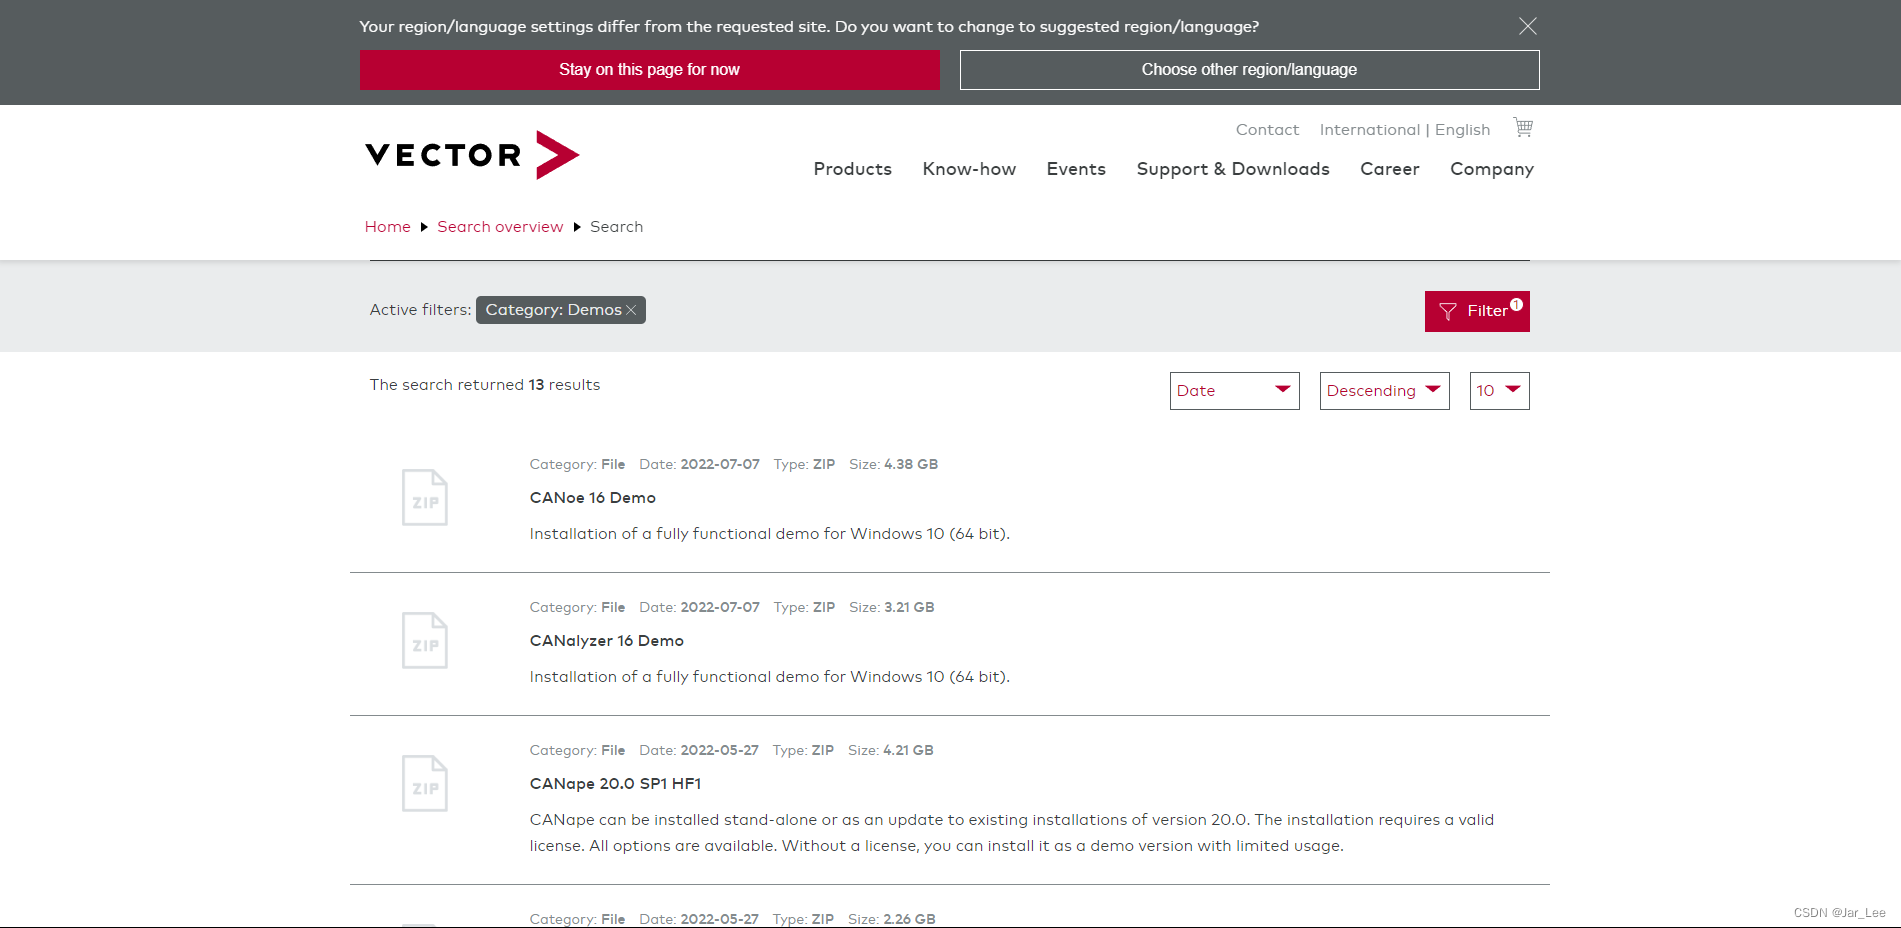The height and width of the screenshot is (928, 1901).
Task: Click the ZIP icon for CANape 20.0 SP1 HF1
Action: (425, 783)
